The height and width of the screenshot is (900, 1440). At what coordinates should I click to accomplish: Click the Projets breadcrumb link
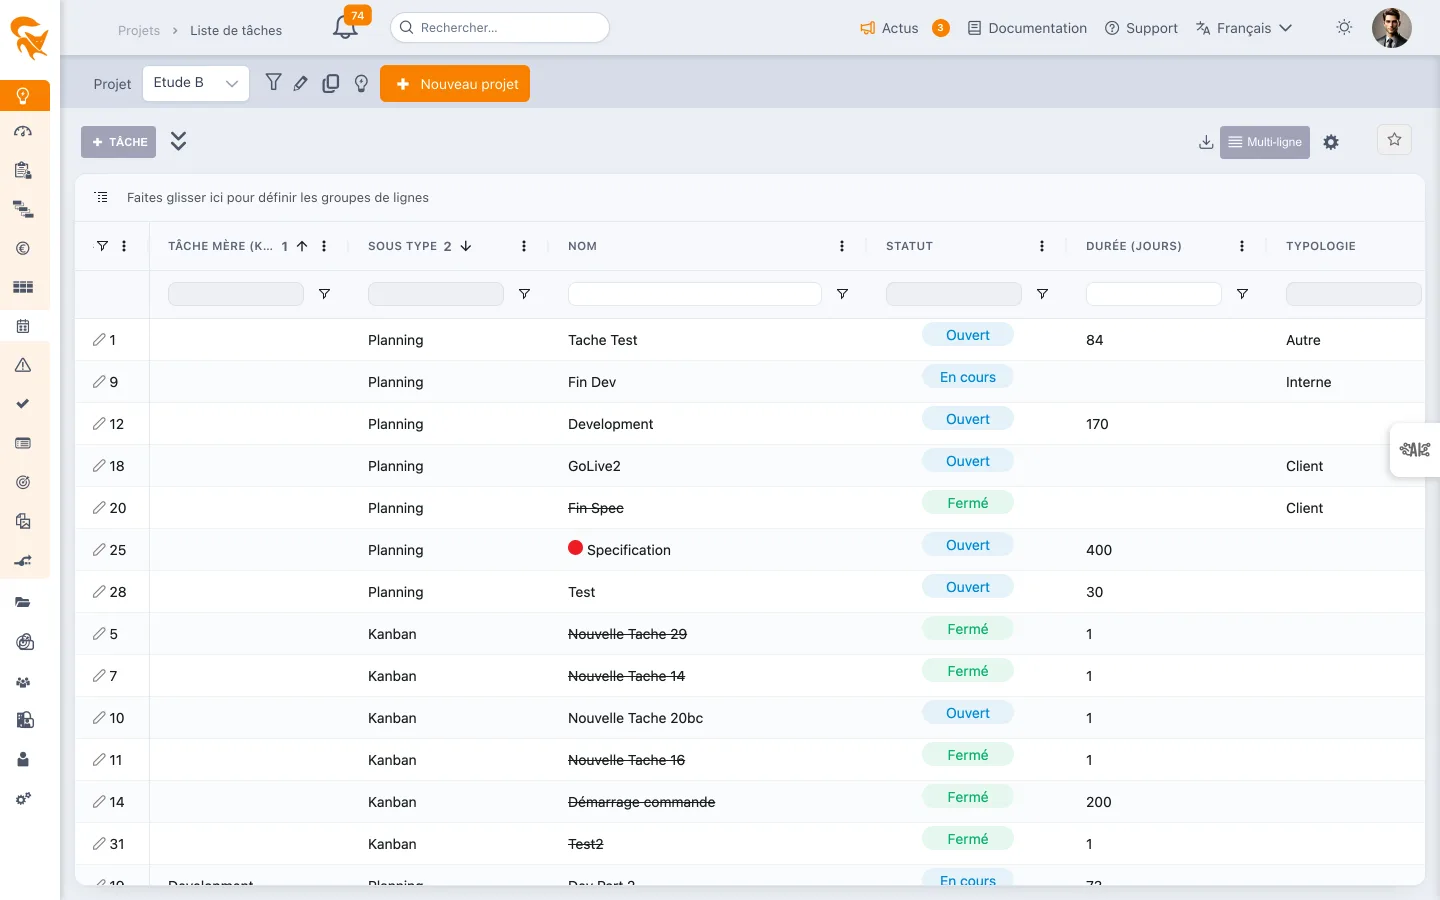click(x=139, y=30)
